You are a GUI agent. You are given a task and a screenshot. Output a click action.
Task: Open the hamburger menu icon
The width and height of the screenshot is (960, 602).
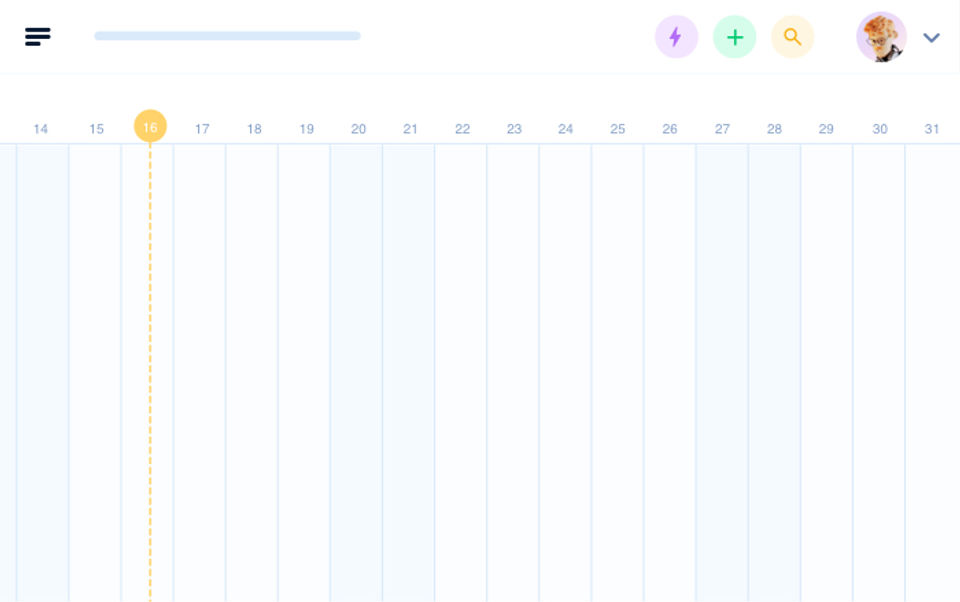tap(38, 37)
